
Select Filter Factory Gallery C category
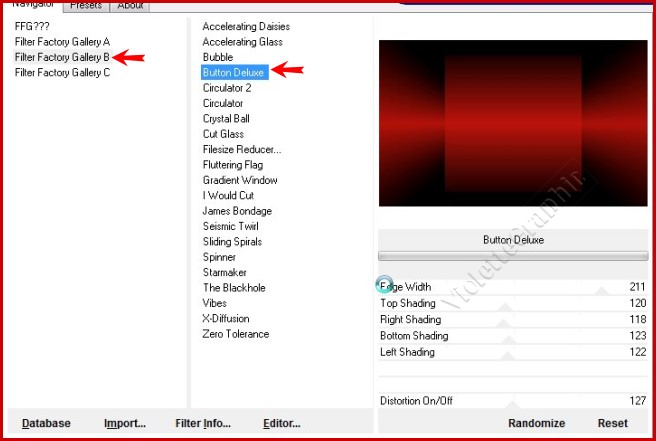pos(62,72)
